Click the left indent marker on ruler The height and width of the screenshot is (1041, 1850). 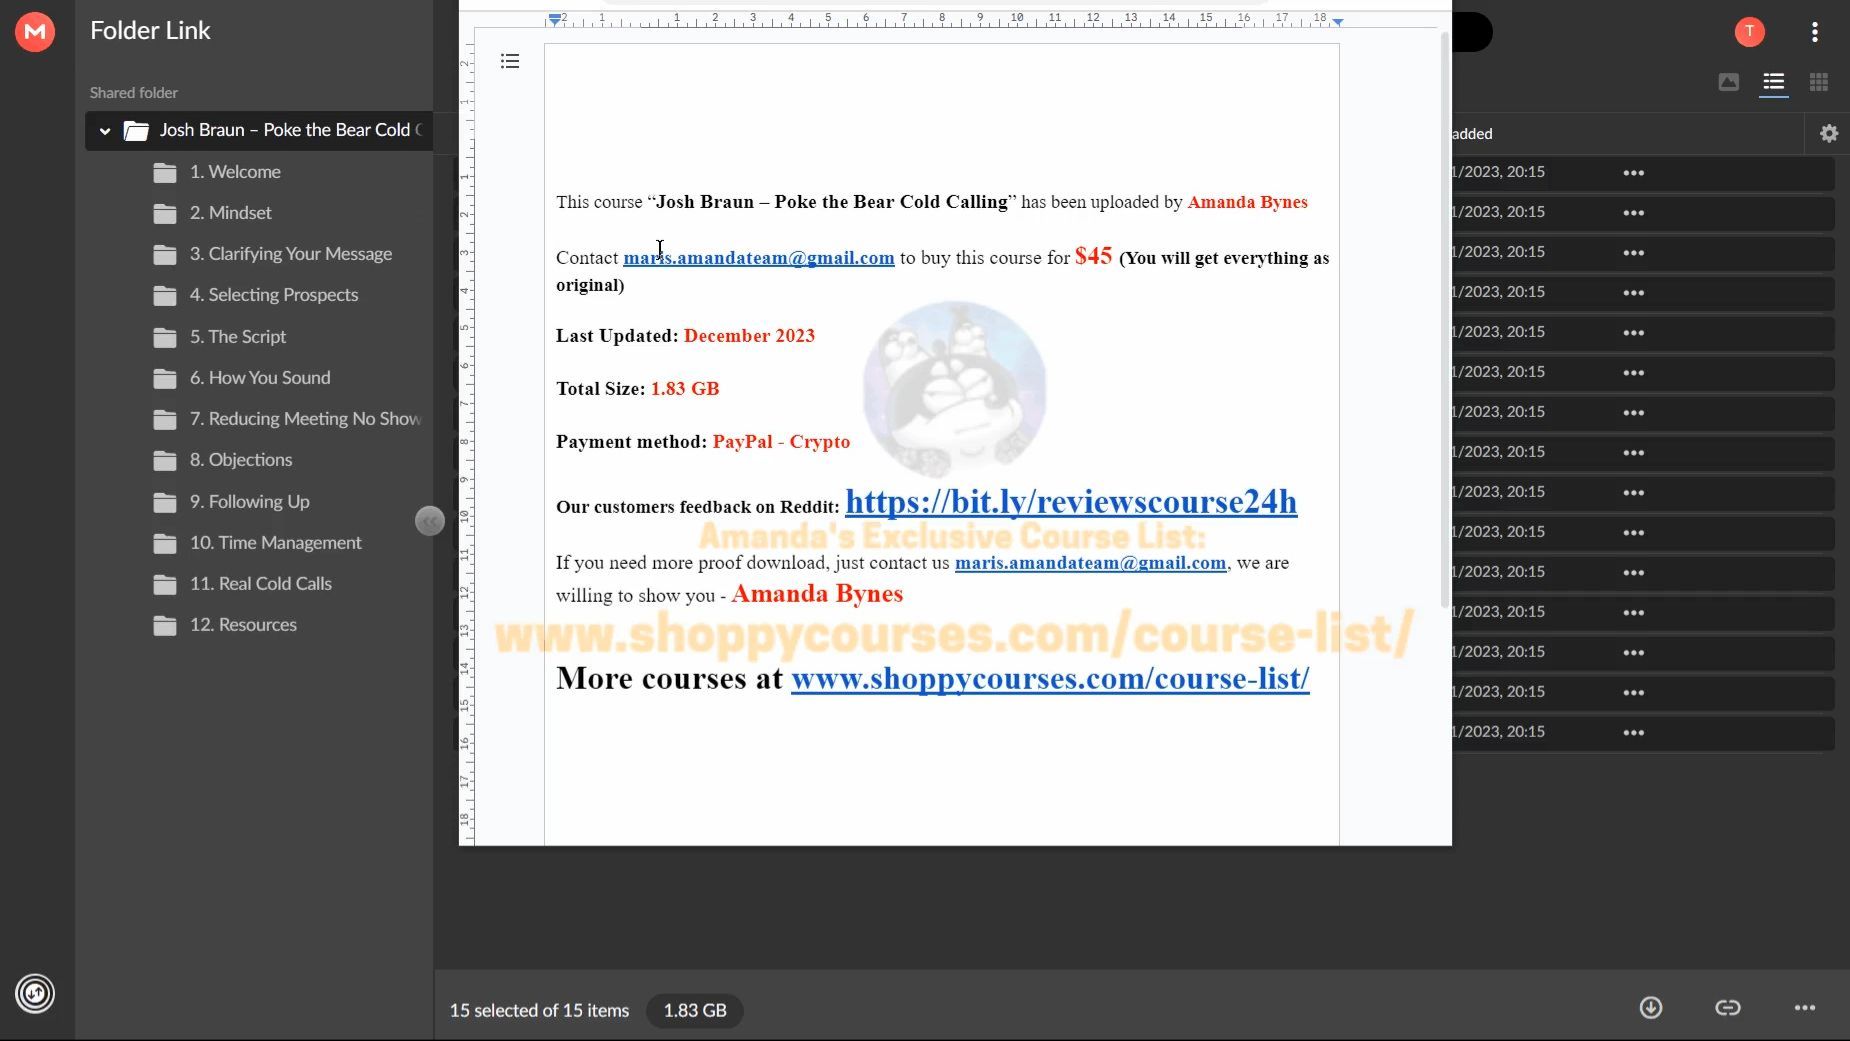554,19
